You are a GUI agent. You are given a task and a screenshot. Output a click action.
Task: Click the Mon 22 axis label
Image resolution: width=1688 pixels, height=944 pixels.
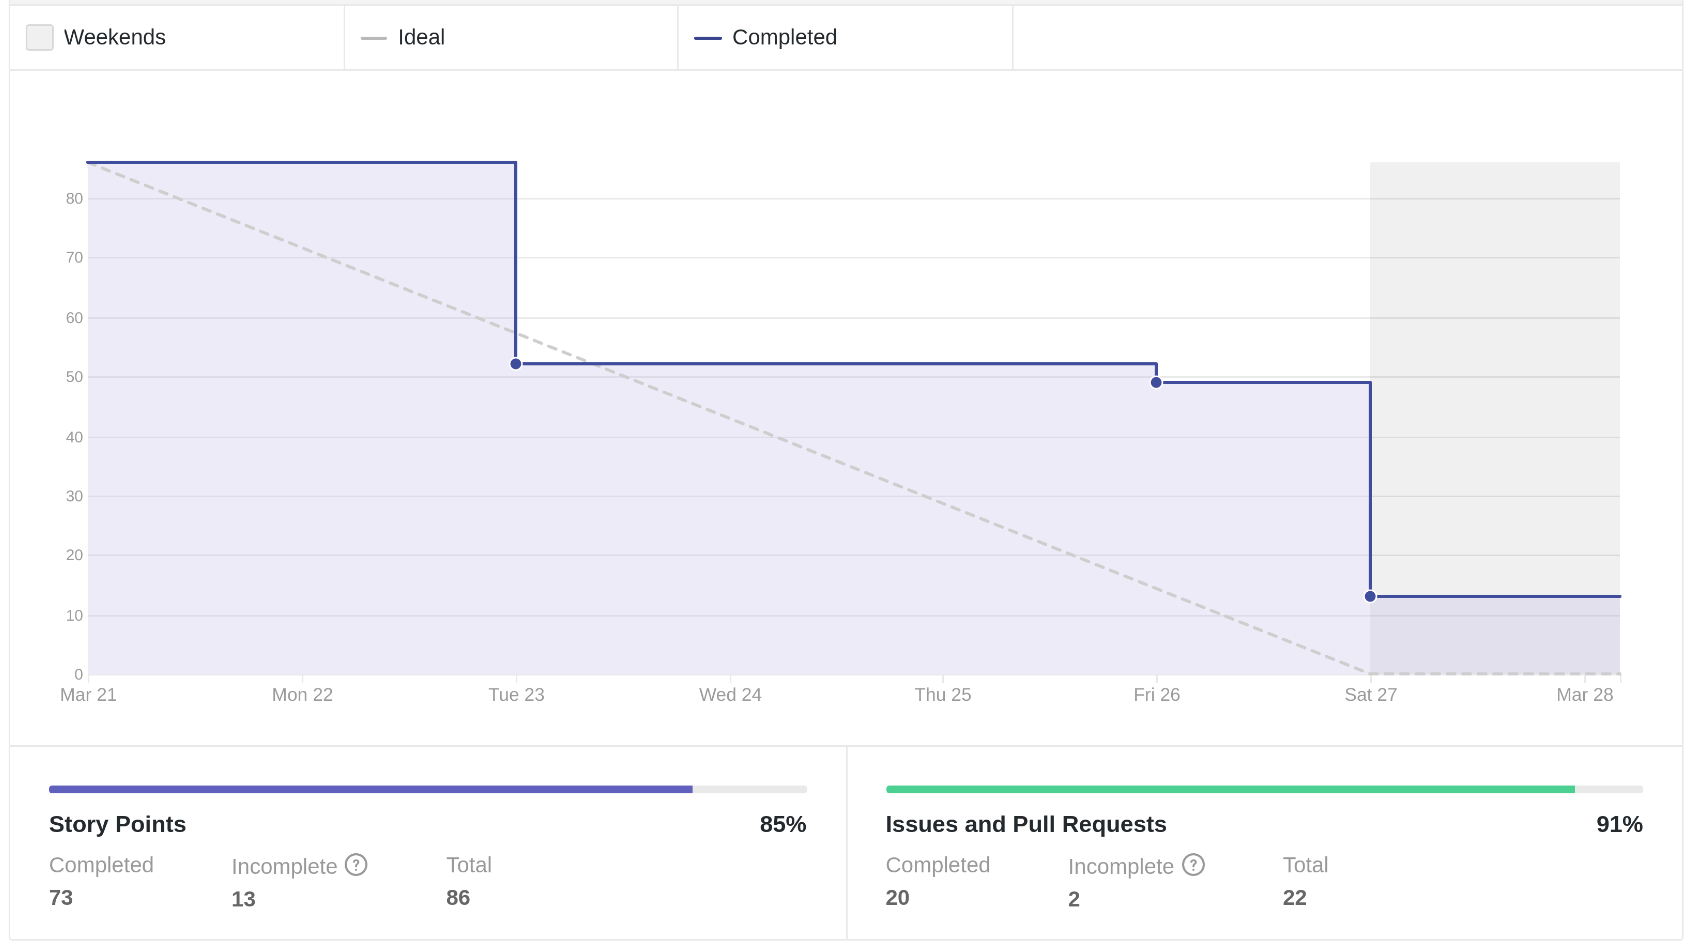pyautogui.click(x=302, y=695)
